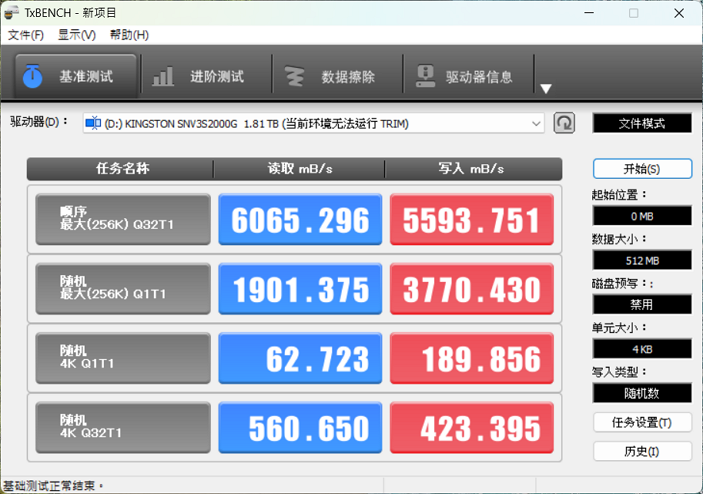Click the 随机 4K Q1T1 task button
Image resolution: width=703 pixels, height=494 pixels.
point(123,358)
